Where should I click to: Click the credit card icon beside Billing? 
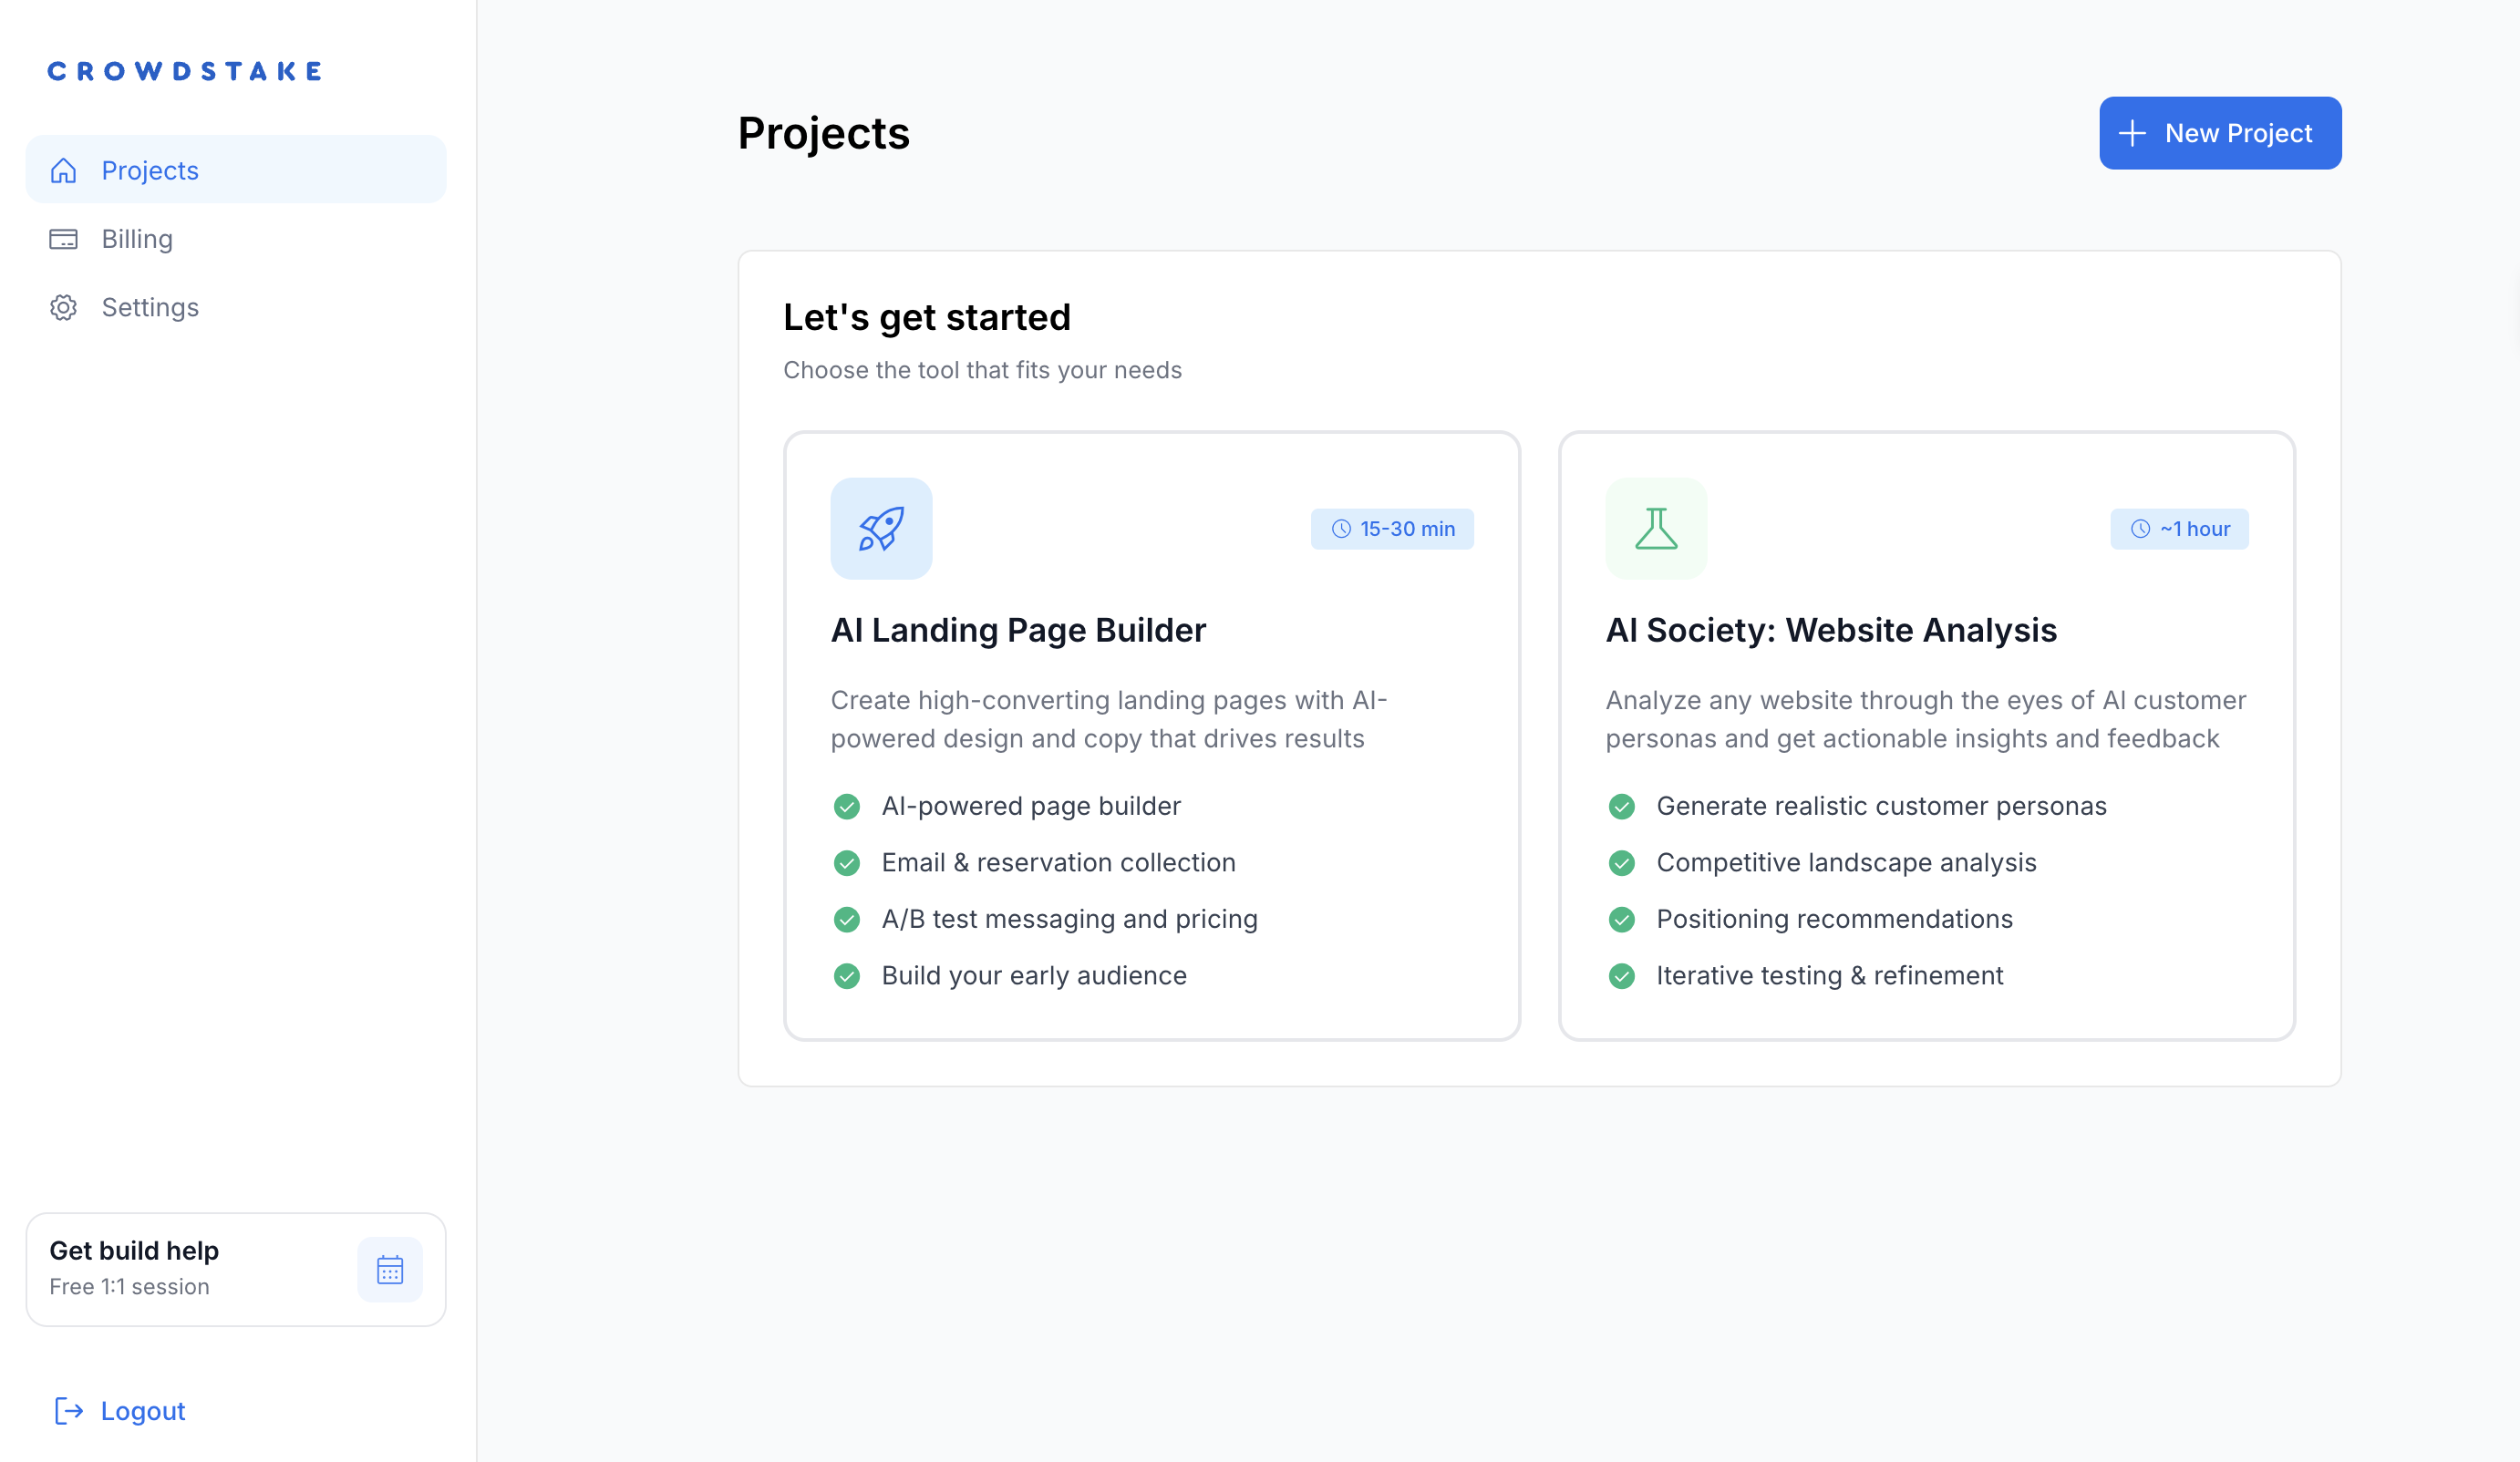pos(63,238)
